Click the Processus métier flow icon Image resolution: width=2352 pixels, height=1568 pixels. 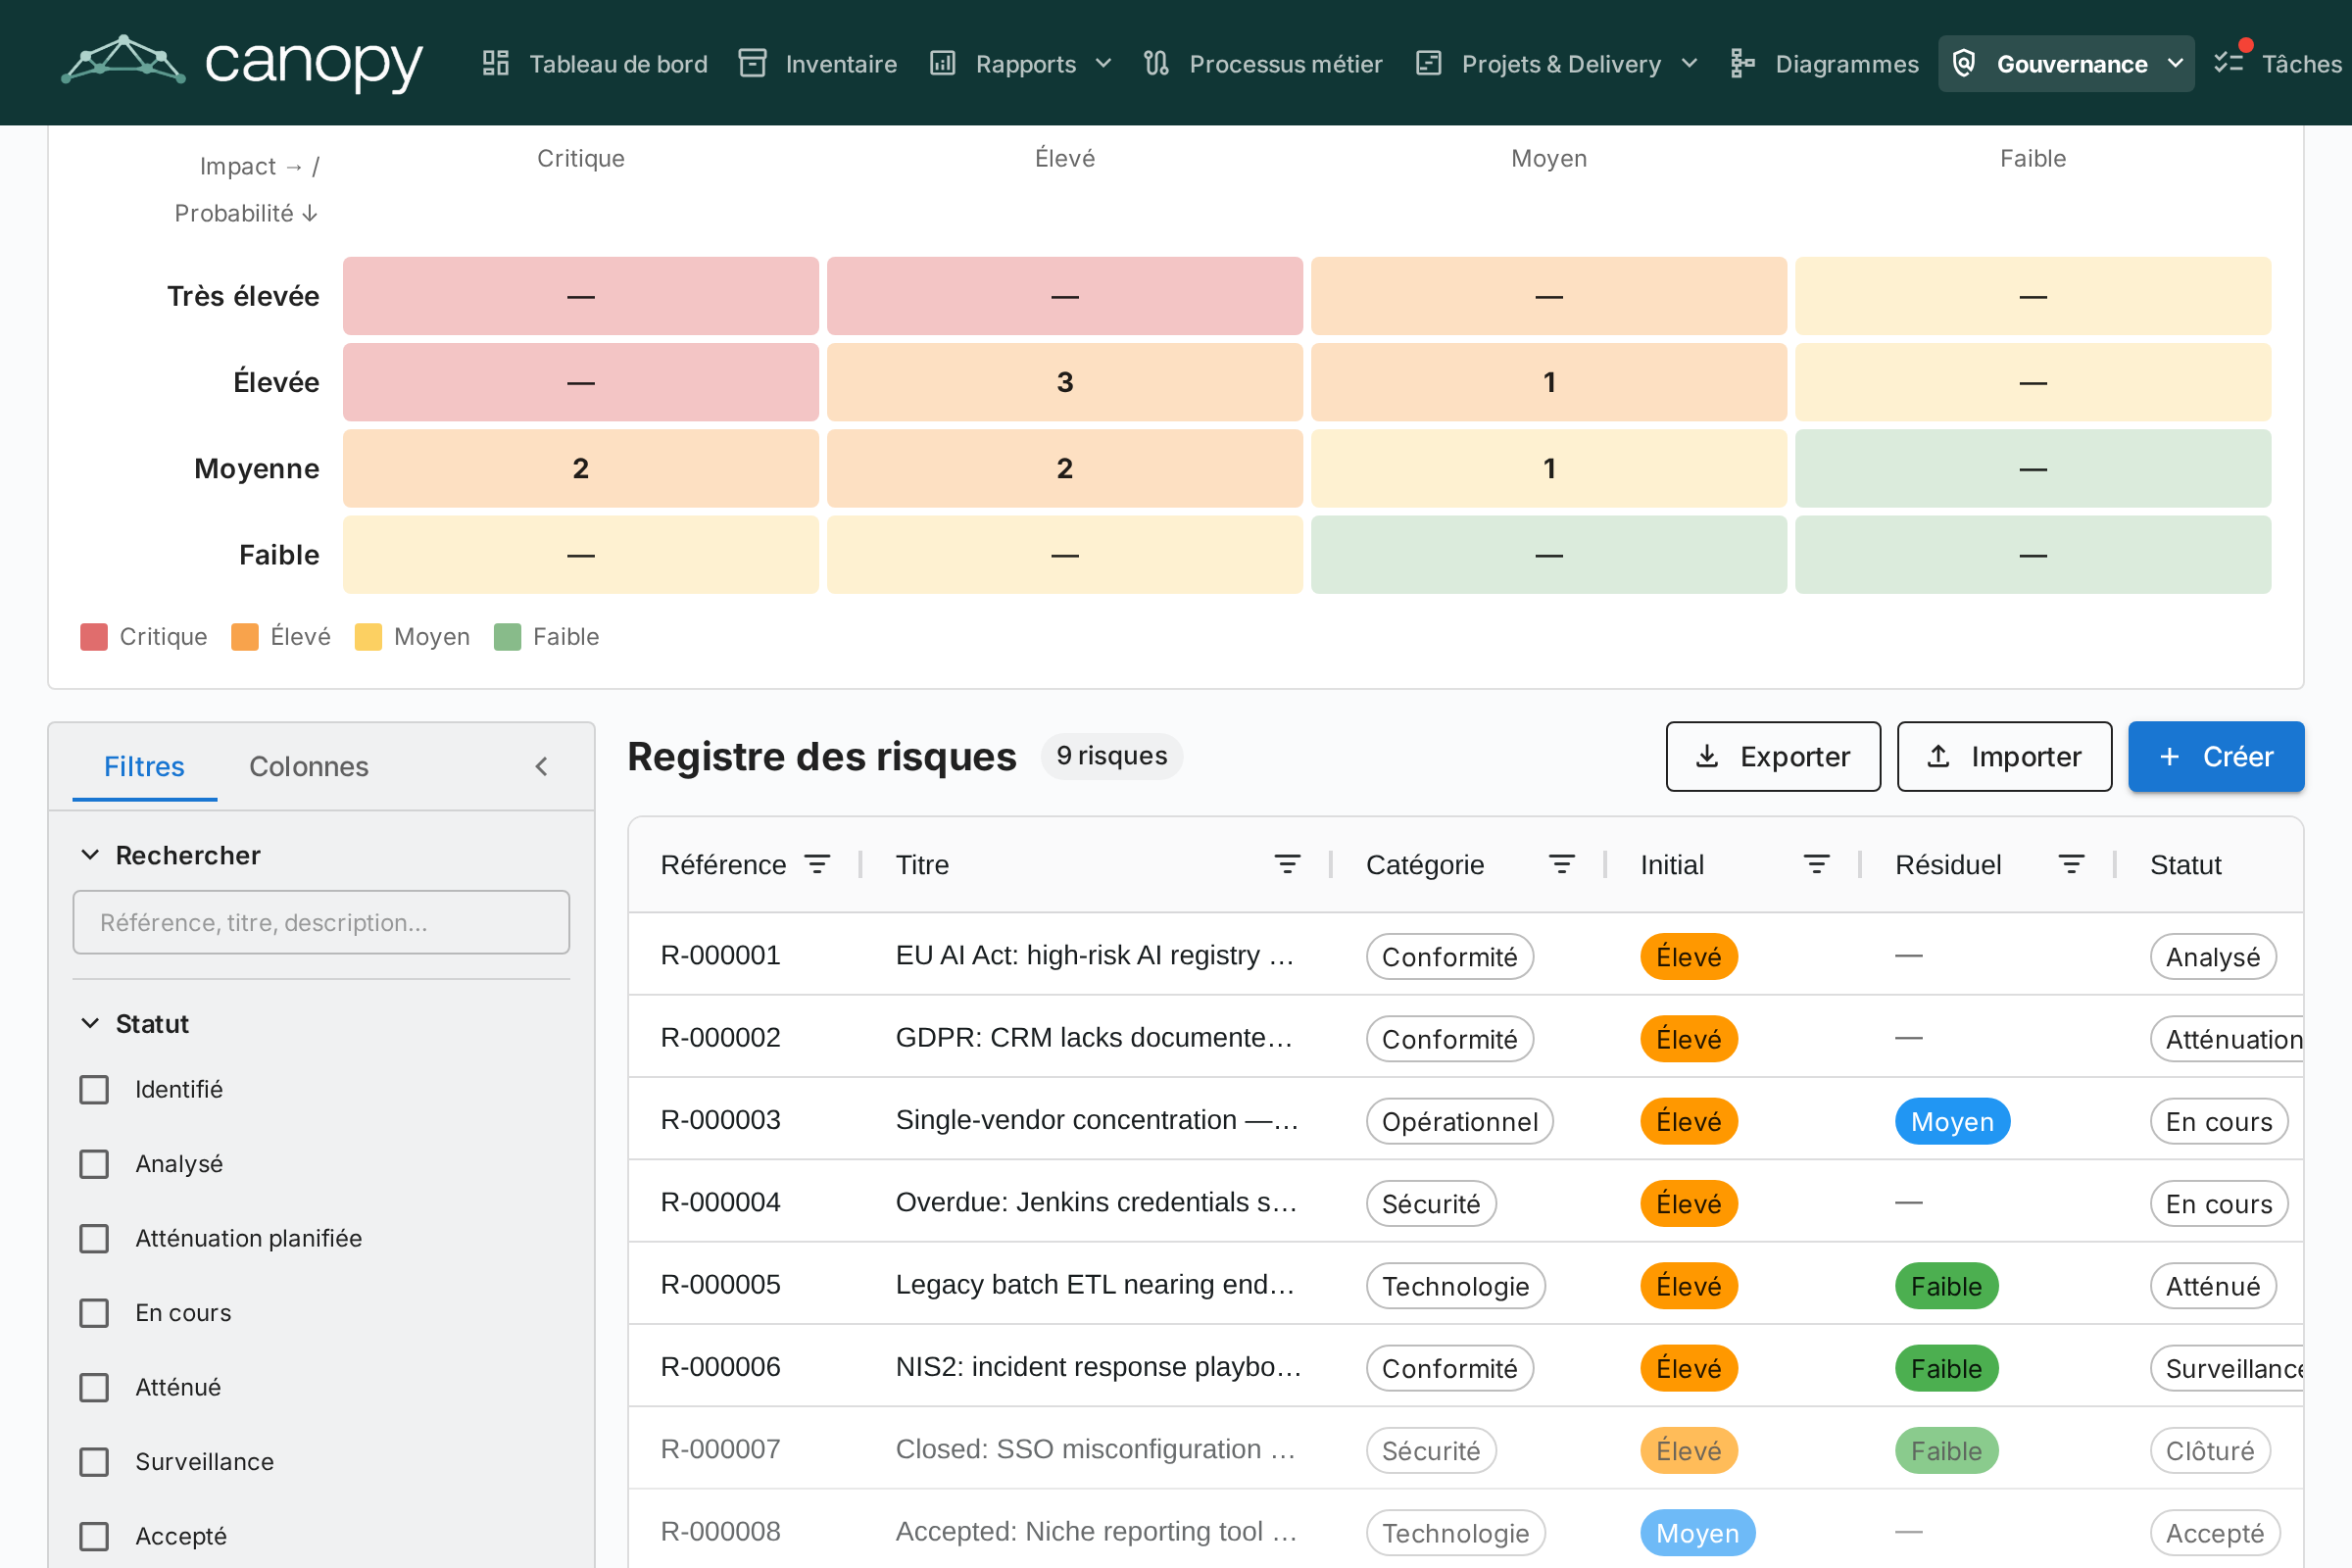(1156, 64)
